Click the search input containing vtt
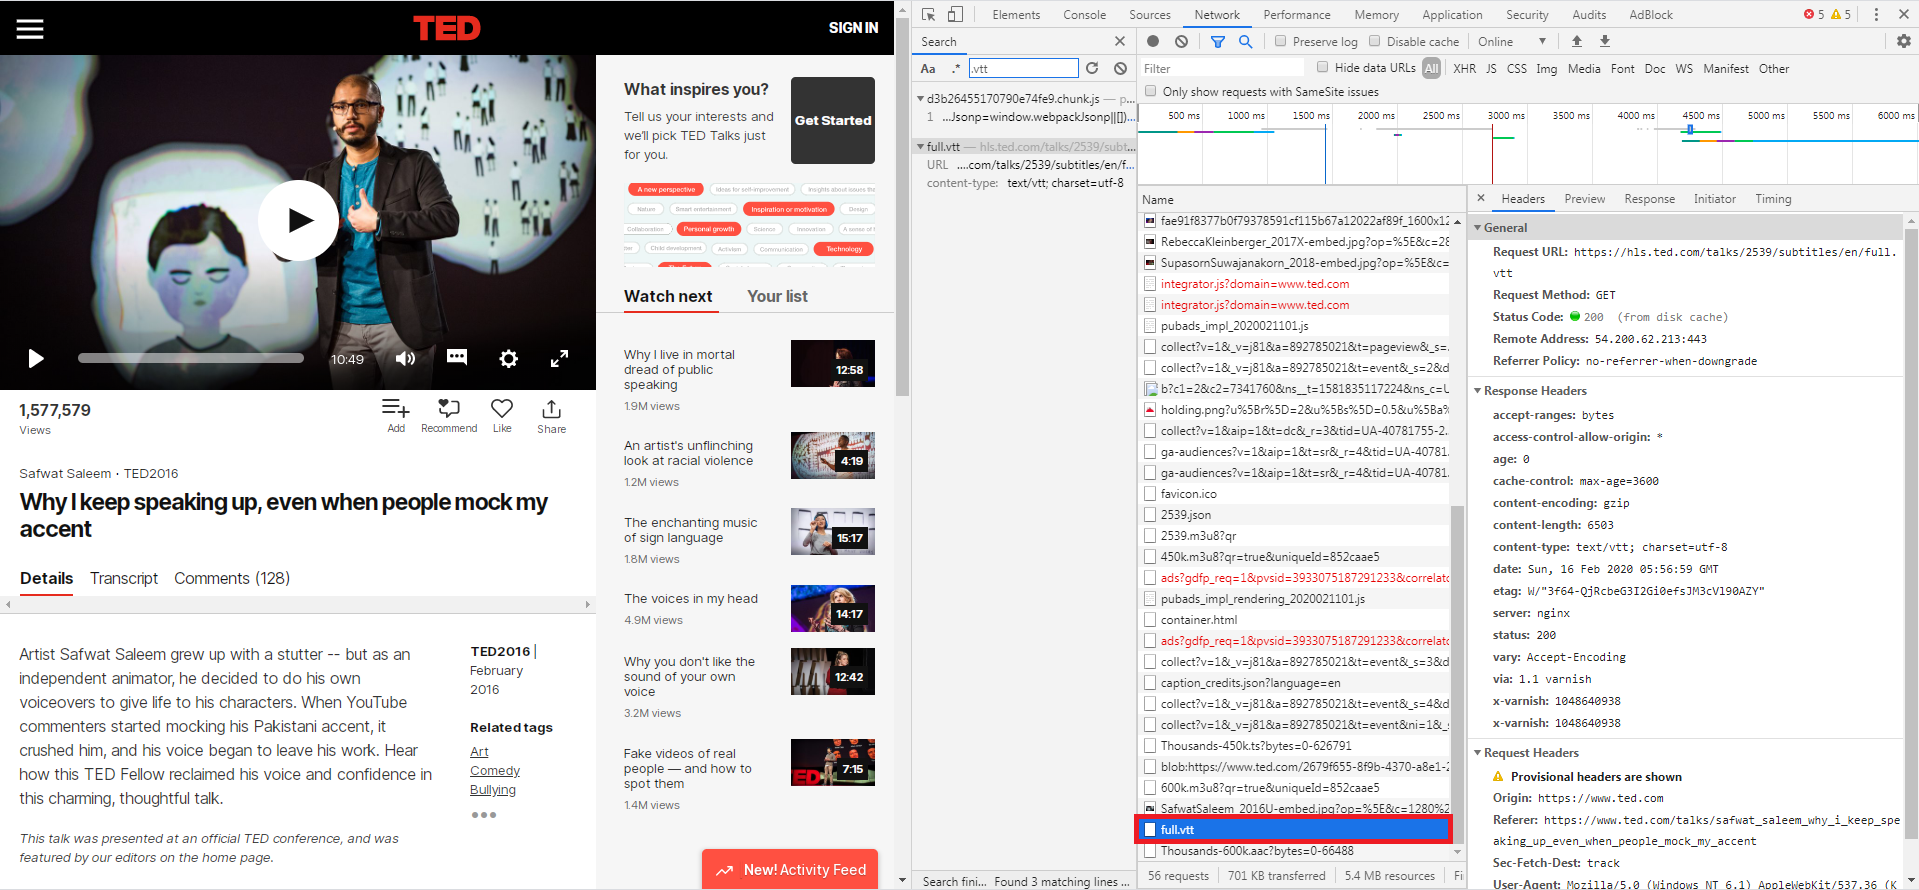Image resolution: width=1919 pixels, height=890 pixels. [x=1023, y=68]
